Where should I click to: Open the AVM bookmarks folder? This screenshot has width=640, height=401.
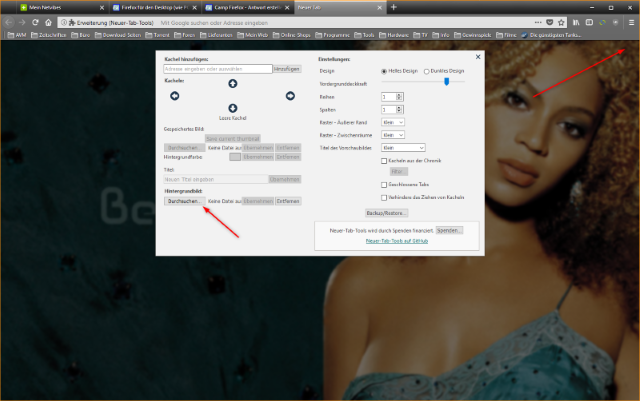[x=17, y=35]
